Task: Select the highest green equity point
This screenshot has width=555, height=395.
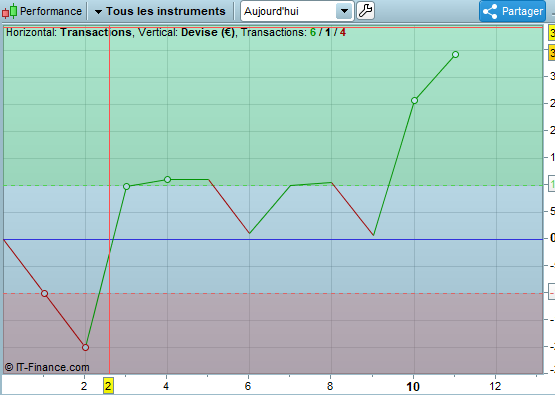Action: (456, 55)
